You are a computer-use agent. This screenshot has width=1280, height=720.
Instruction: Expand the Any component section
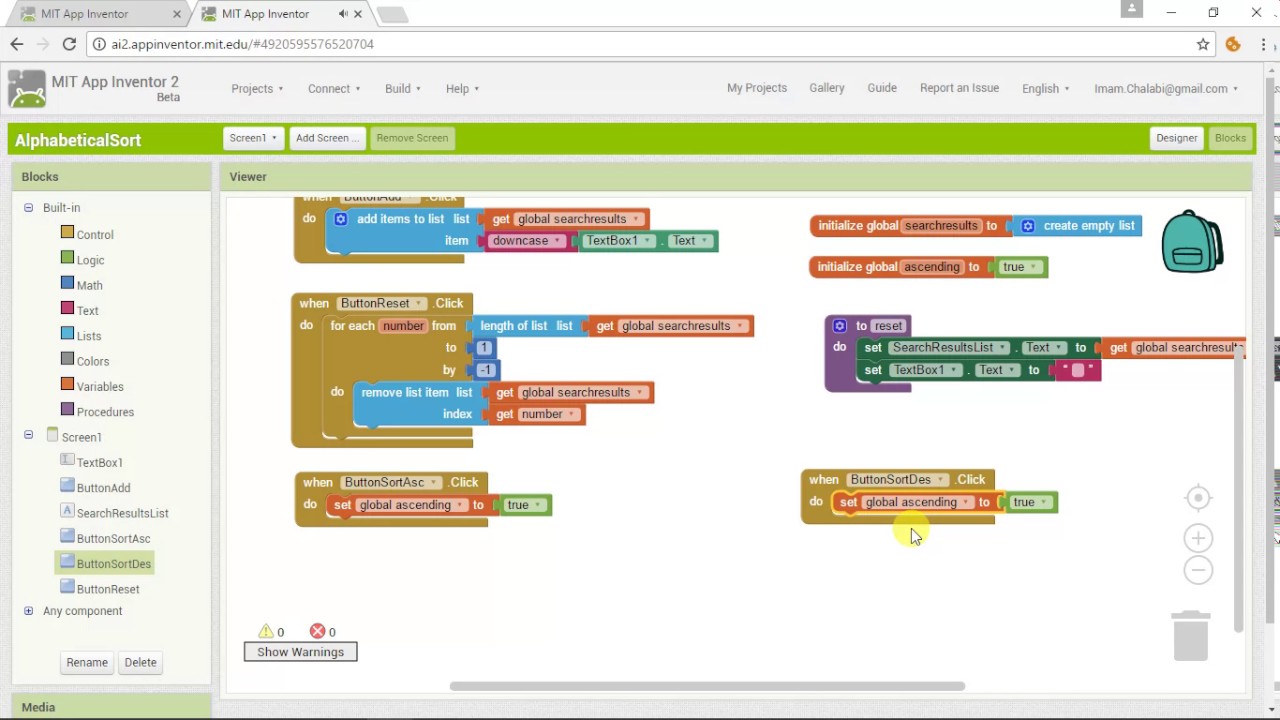(x=28, y=611)
